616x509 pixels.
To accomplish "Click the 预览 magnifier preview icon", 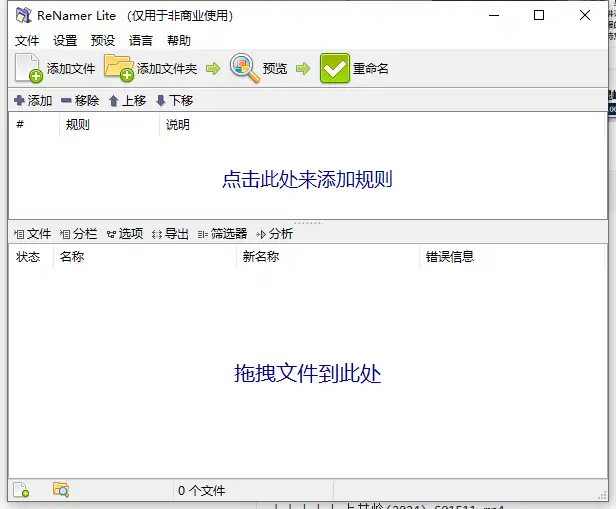I will [244, 68].
